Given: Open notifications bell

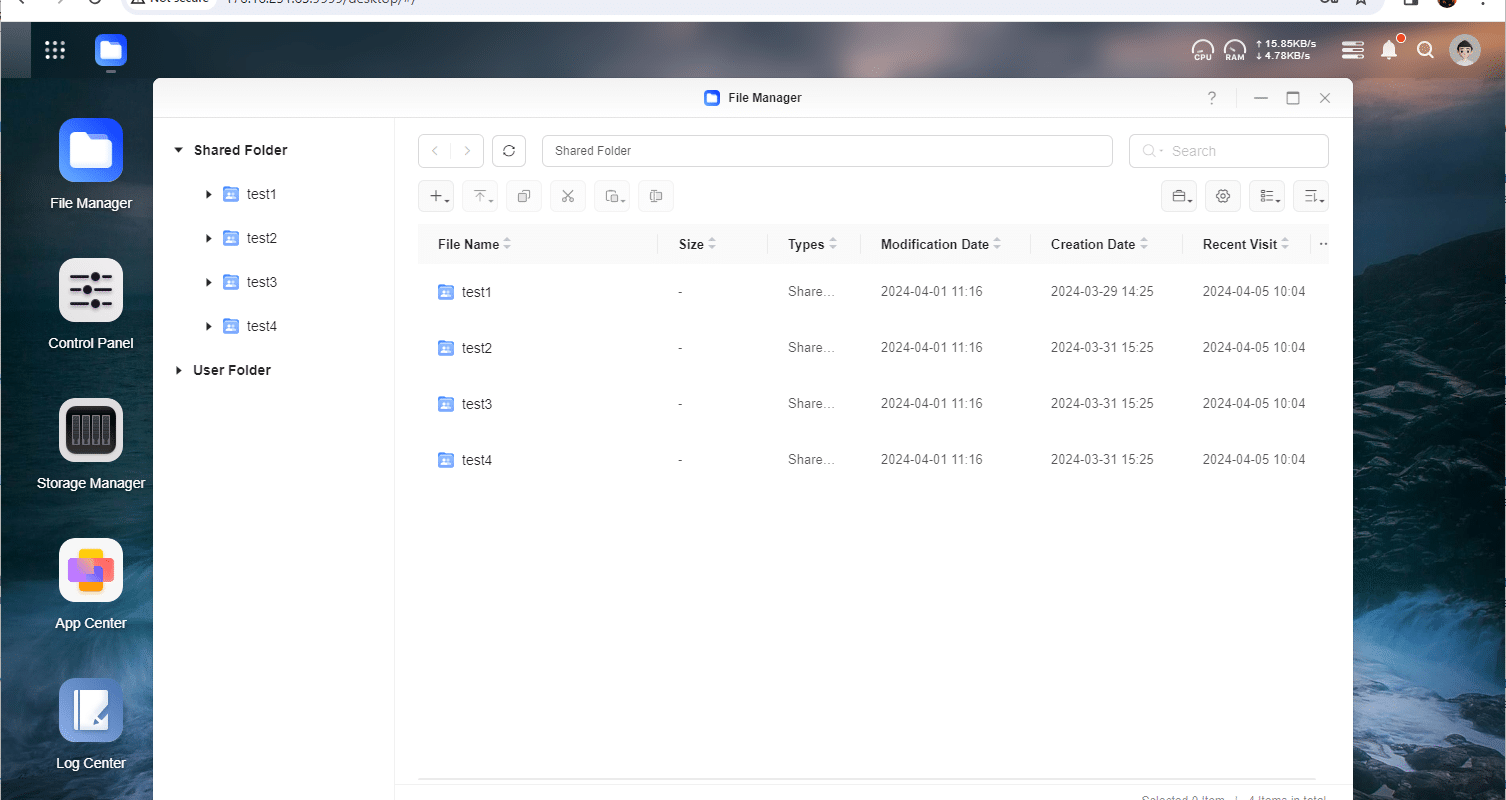Looking at the screenshot, I should [1389, 50].
